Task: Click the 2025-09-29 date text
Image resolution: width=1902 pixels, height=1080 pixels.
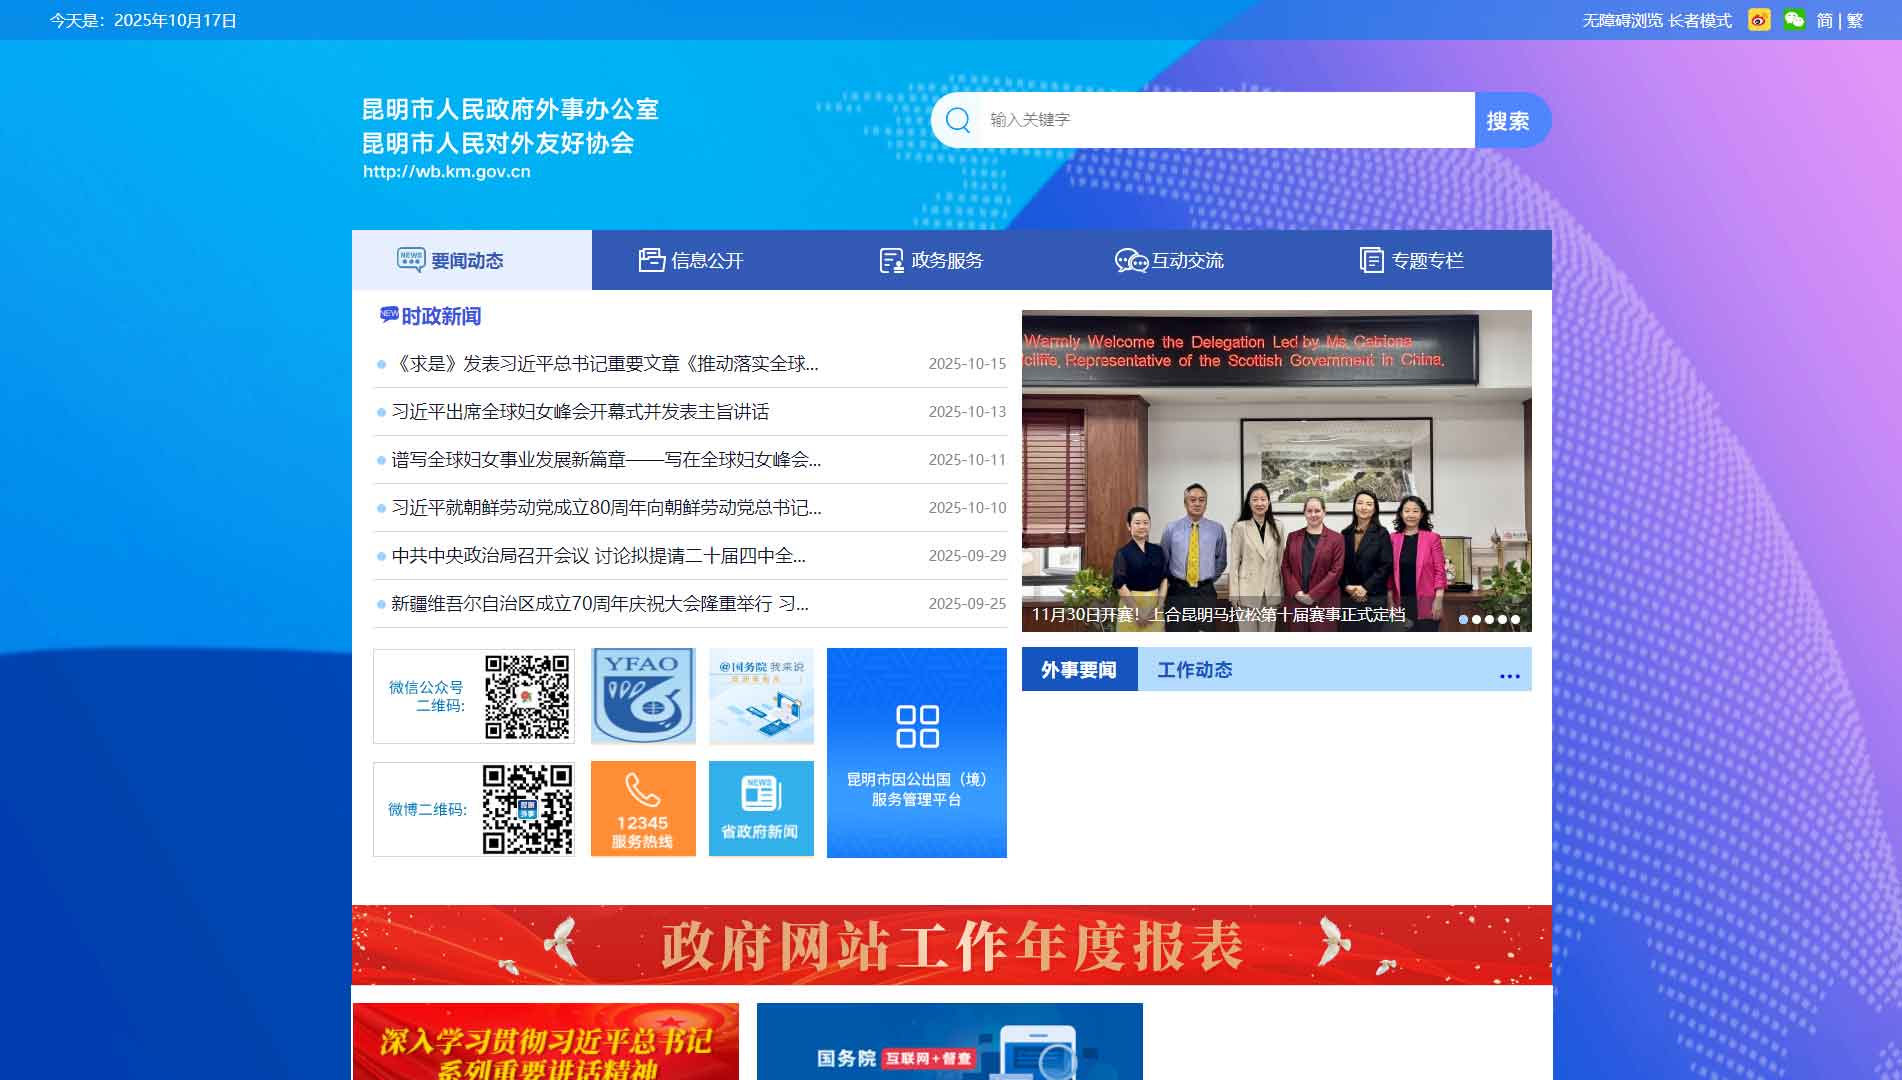Action: [967, 556]
